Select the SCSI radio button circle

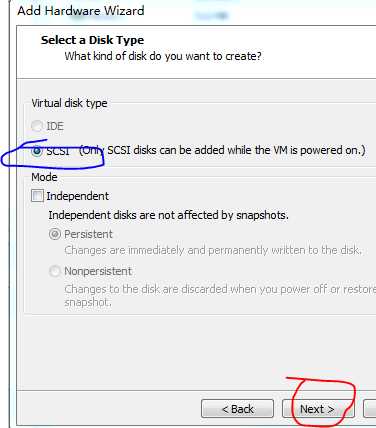[37, 151]
